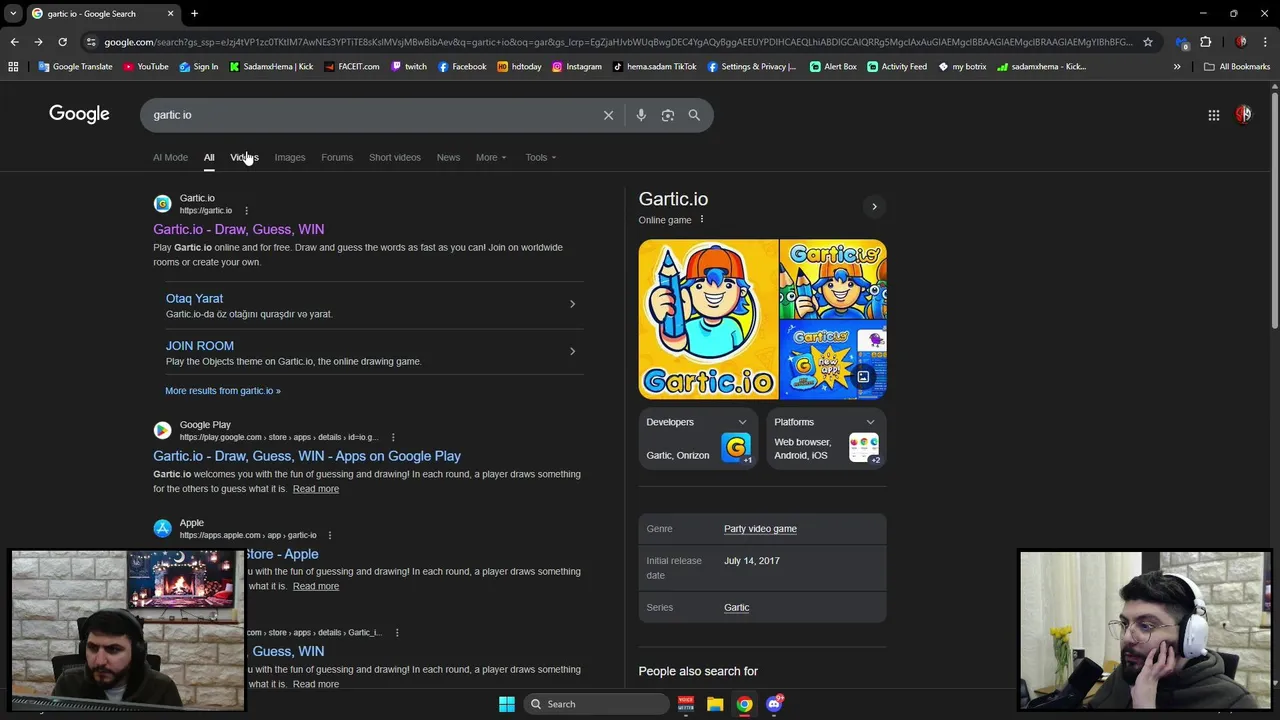Open Discord from taskbar
This screenshot has height=720, width=1280.
[x=774, y=704]
